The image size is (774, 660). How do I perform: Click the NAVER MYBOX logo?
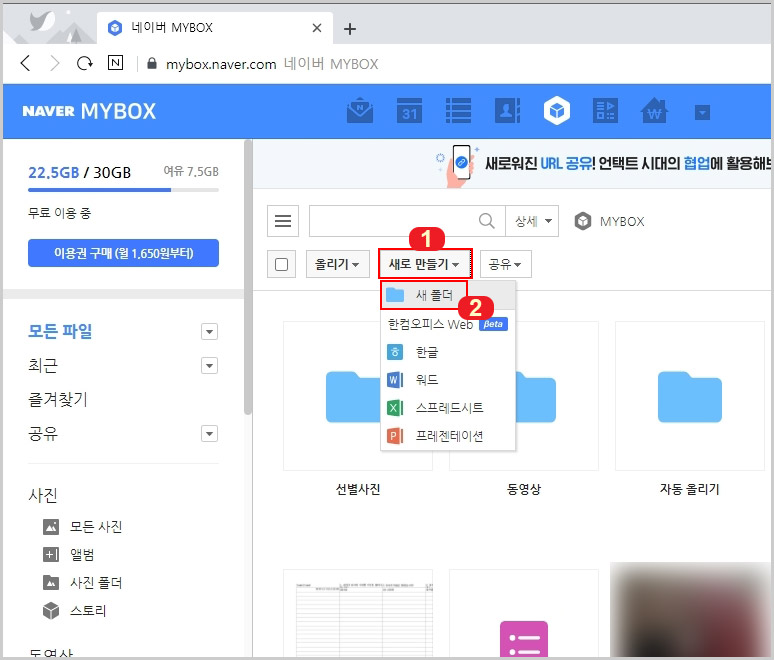89,111
